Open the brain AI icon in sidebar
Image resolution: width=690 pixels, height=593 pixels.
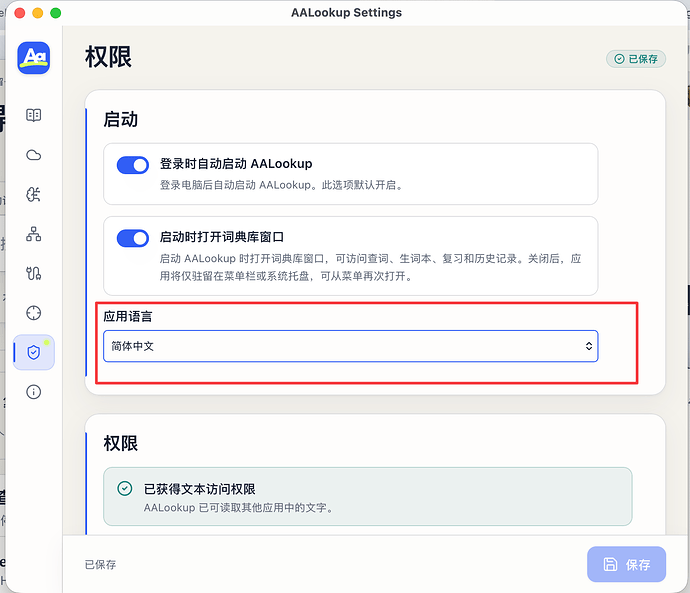click(x=33, y=194)
